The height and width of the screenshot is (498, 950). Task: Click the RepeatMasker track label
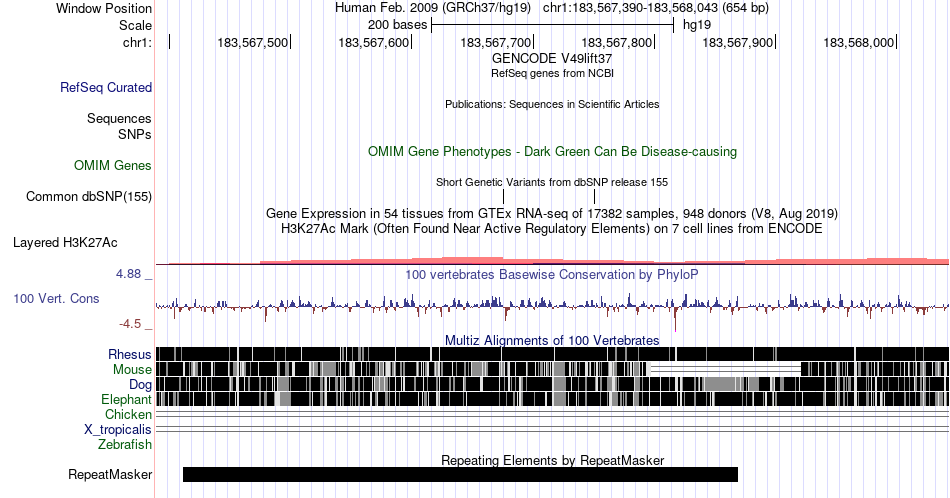coord(110,474)
